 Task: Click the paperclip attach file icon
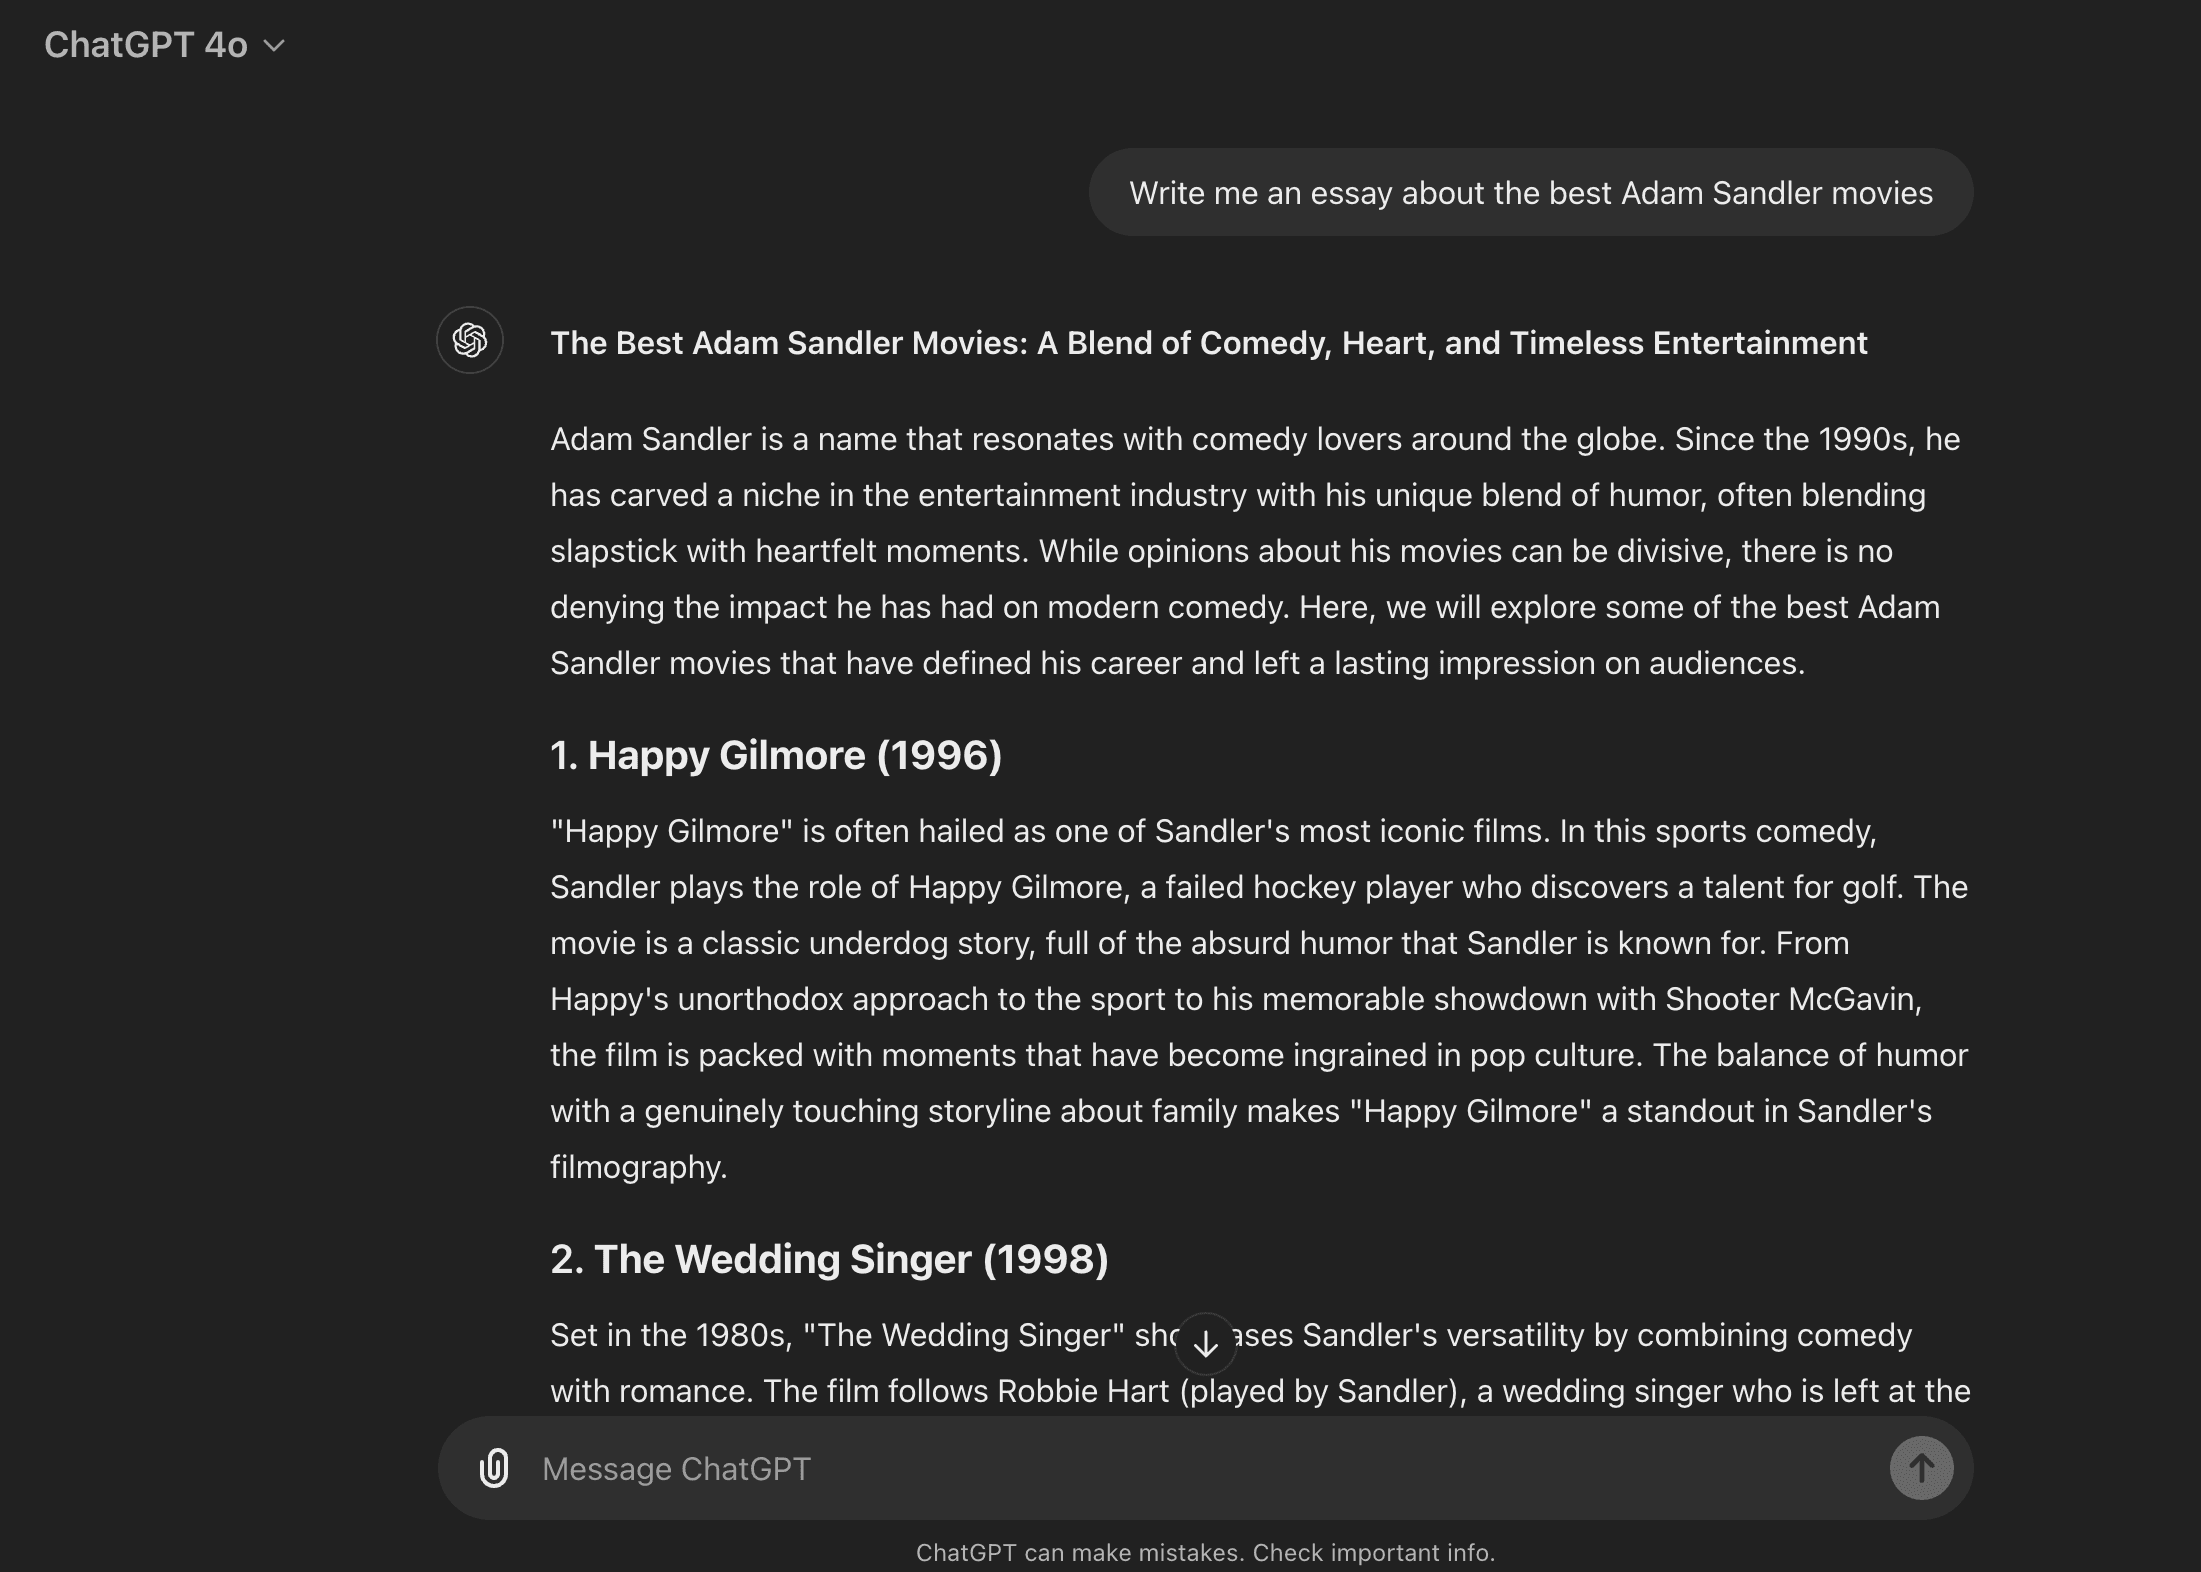pyautogui.click(x=494, y=1468)
